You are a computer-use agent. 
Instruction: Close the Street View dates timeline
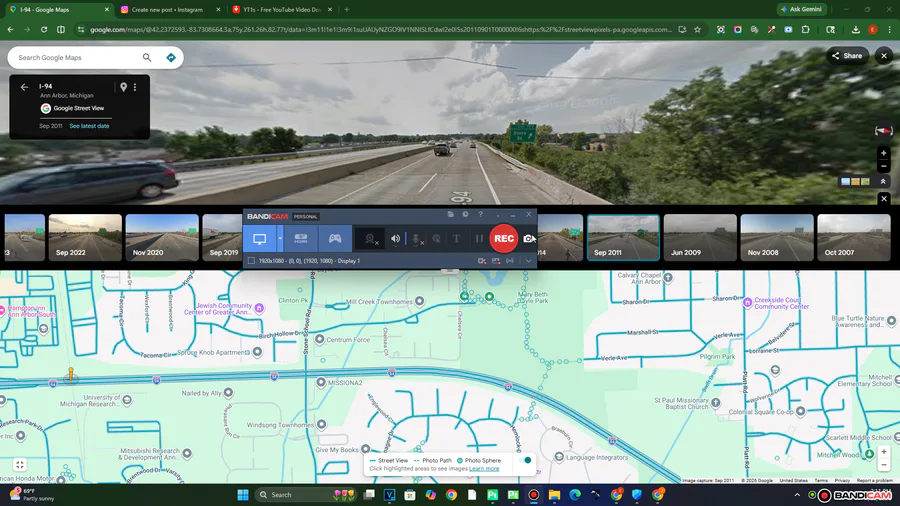click(883, 198)
